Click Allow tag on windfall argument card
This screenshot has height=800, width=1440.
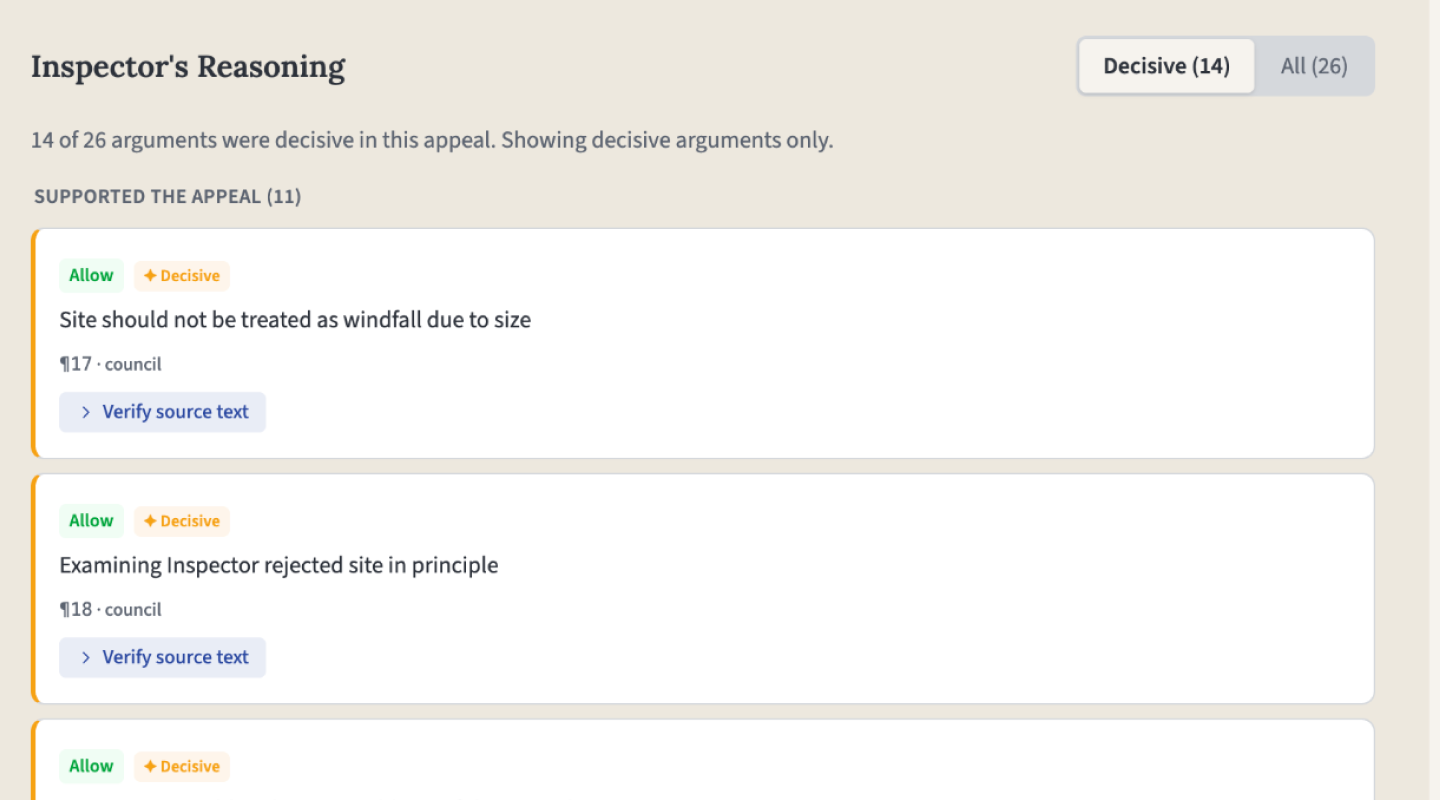coord(91,276)
